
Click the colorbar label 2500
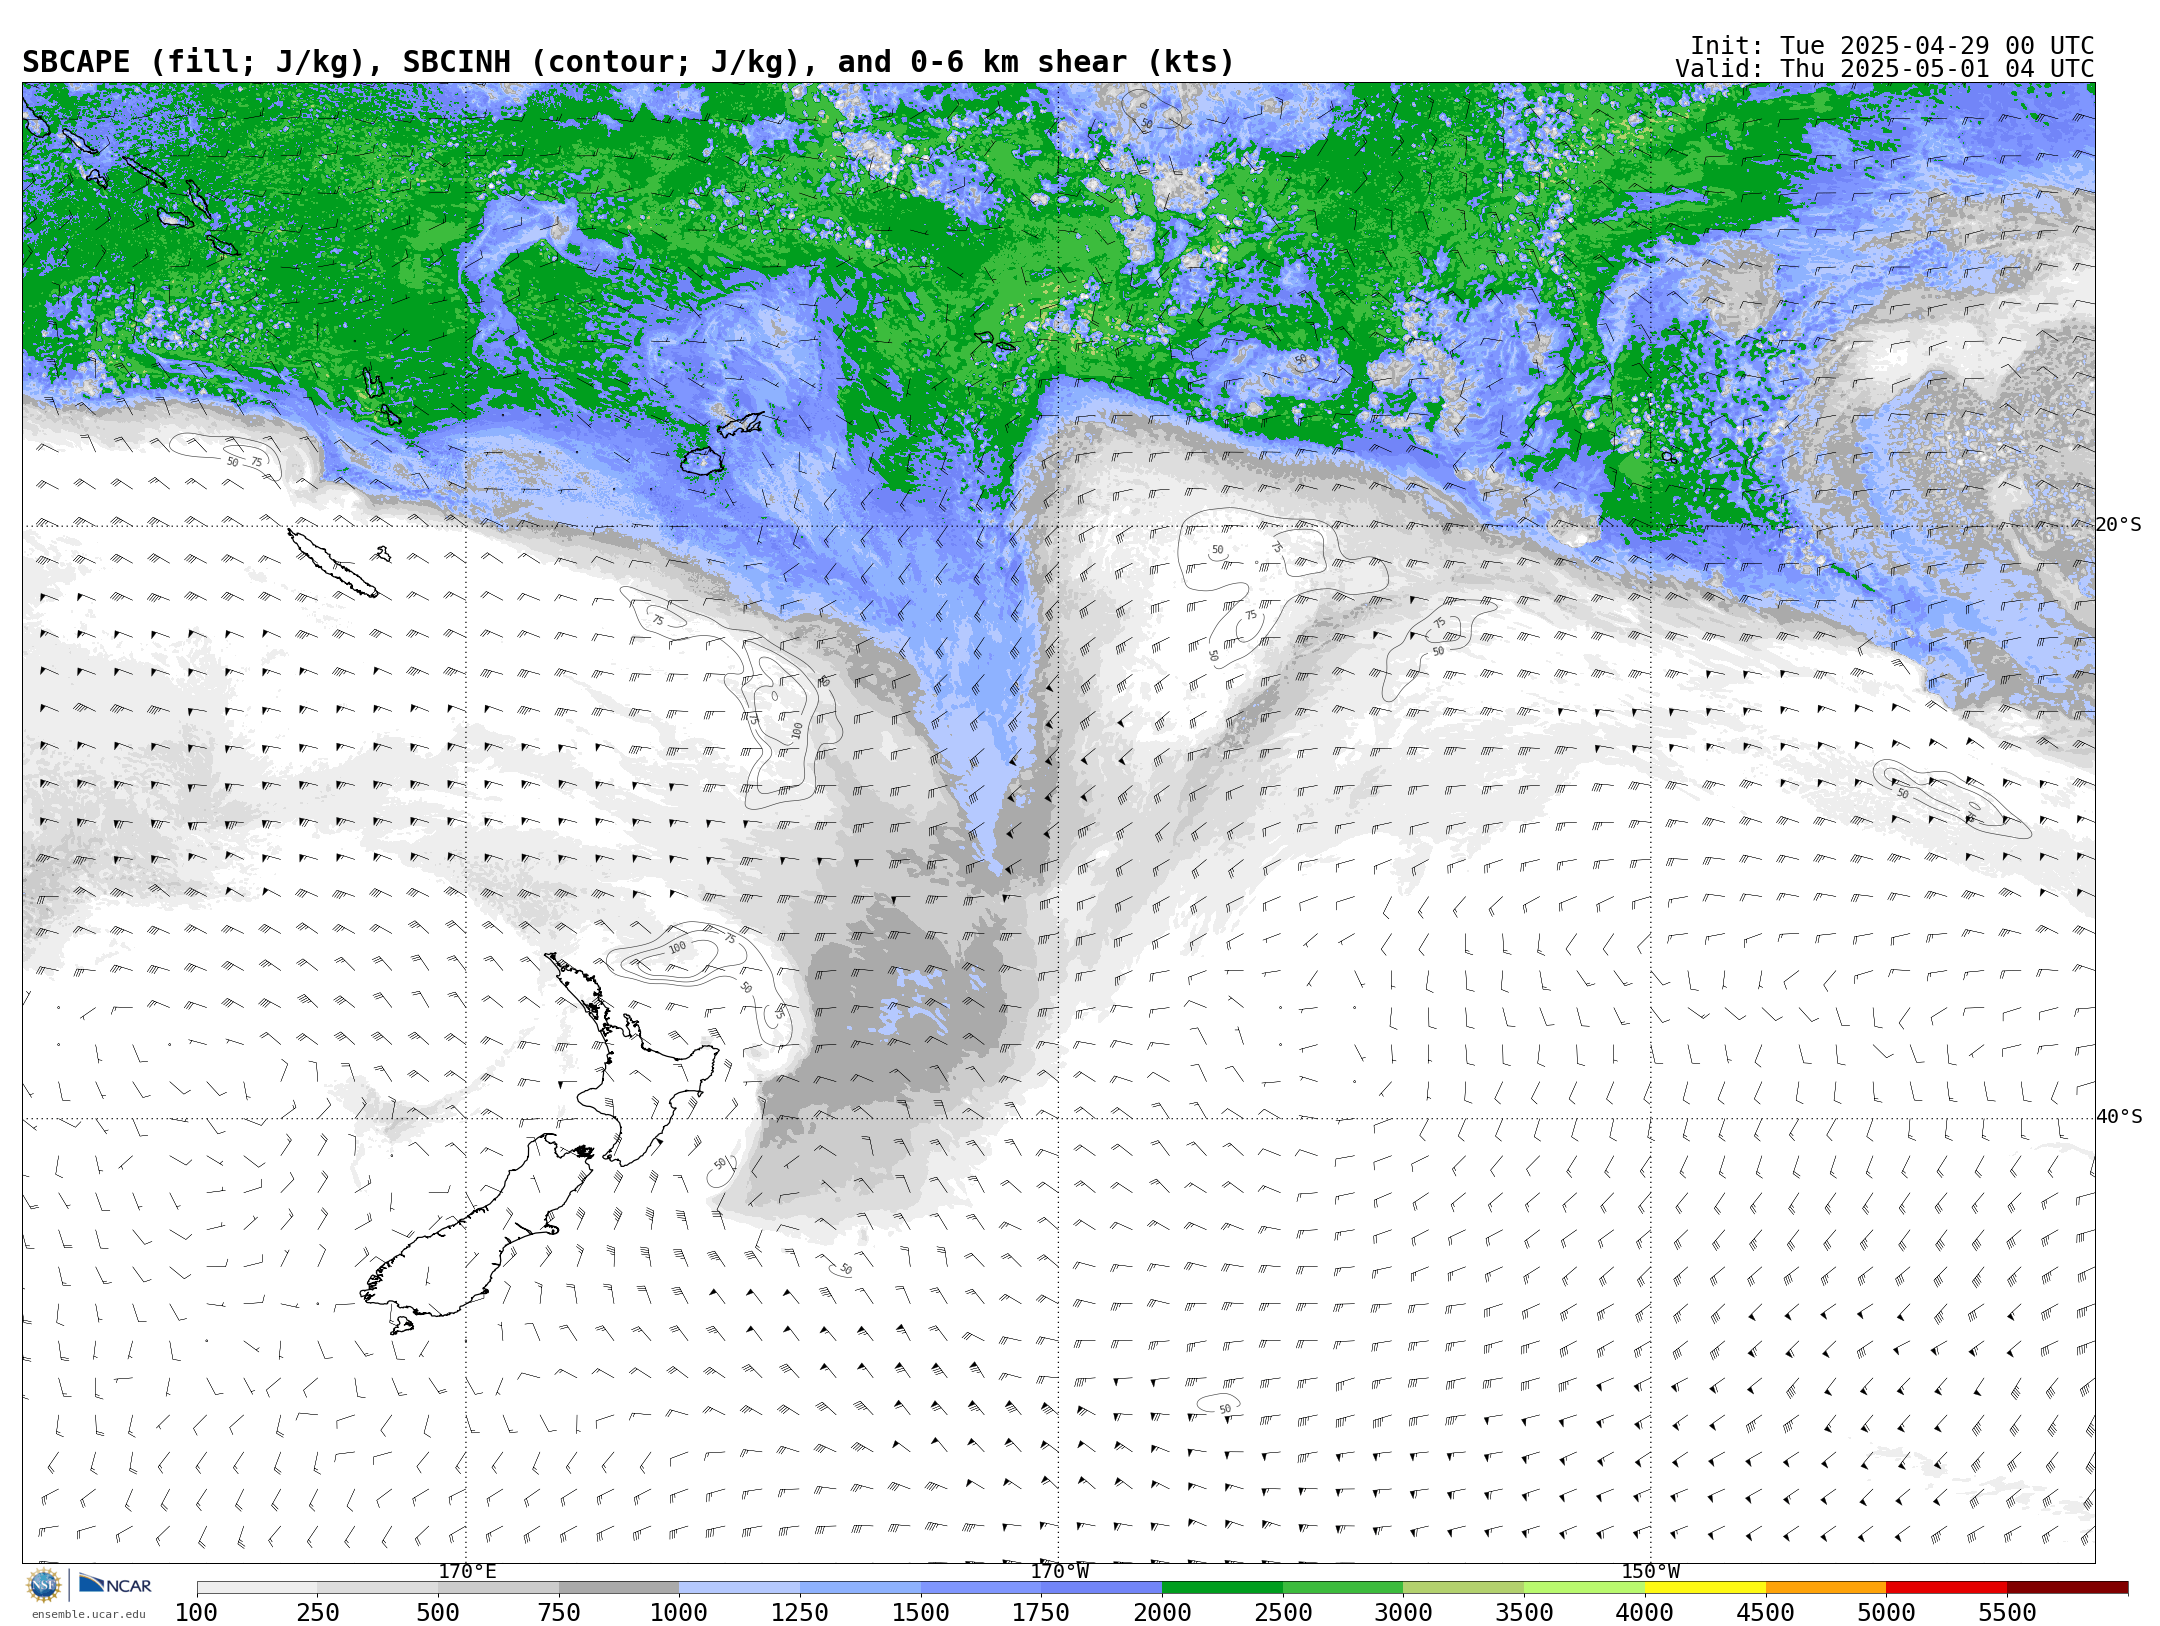[1283, 1613]
